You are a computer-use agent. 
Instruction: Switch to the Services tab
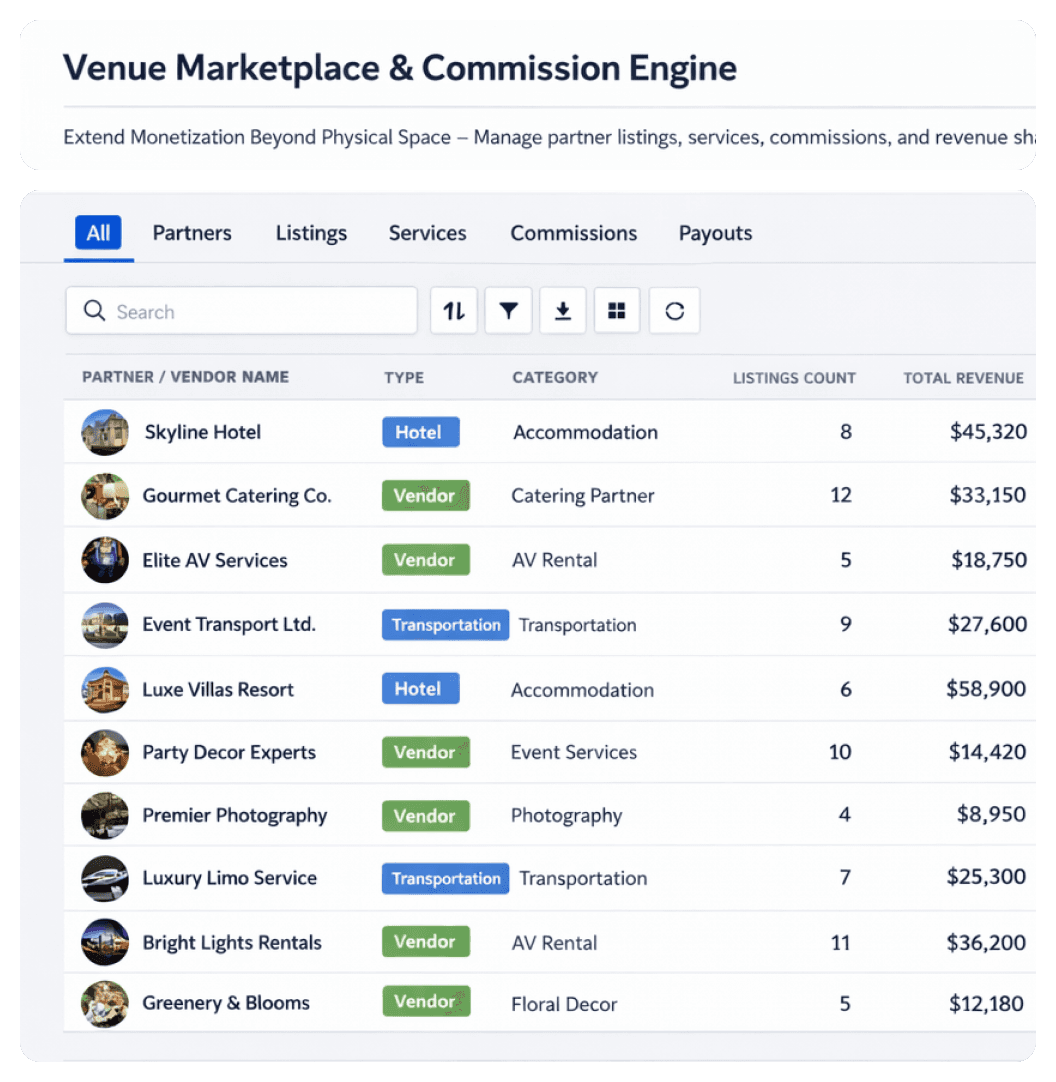pos(427,233)
